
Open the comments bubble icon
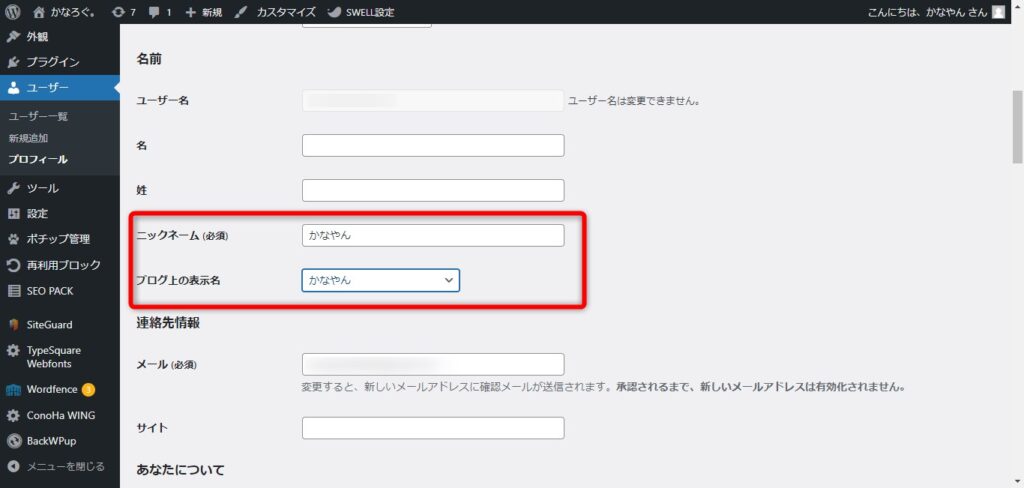click(x=156, y=12)
